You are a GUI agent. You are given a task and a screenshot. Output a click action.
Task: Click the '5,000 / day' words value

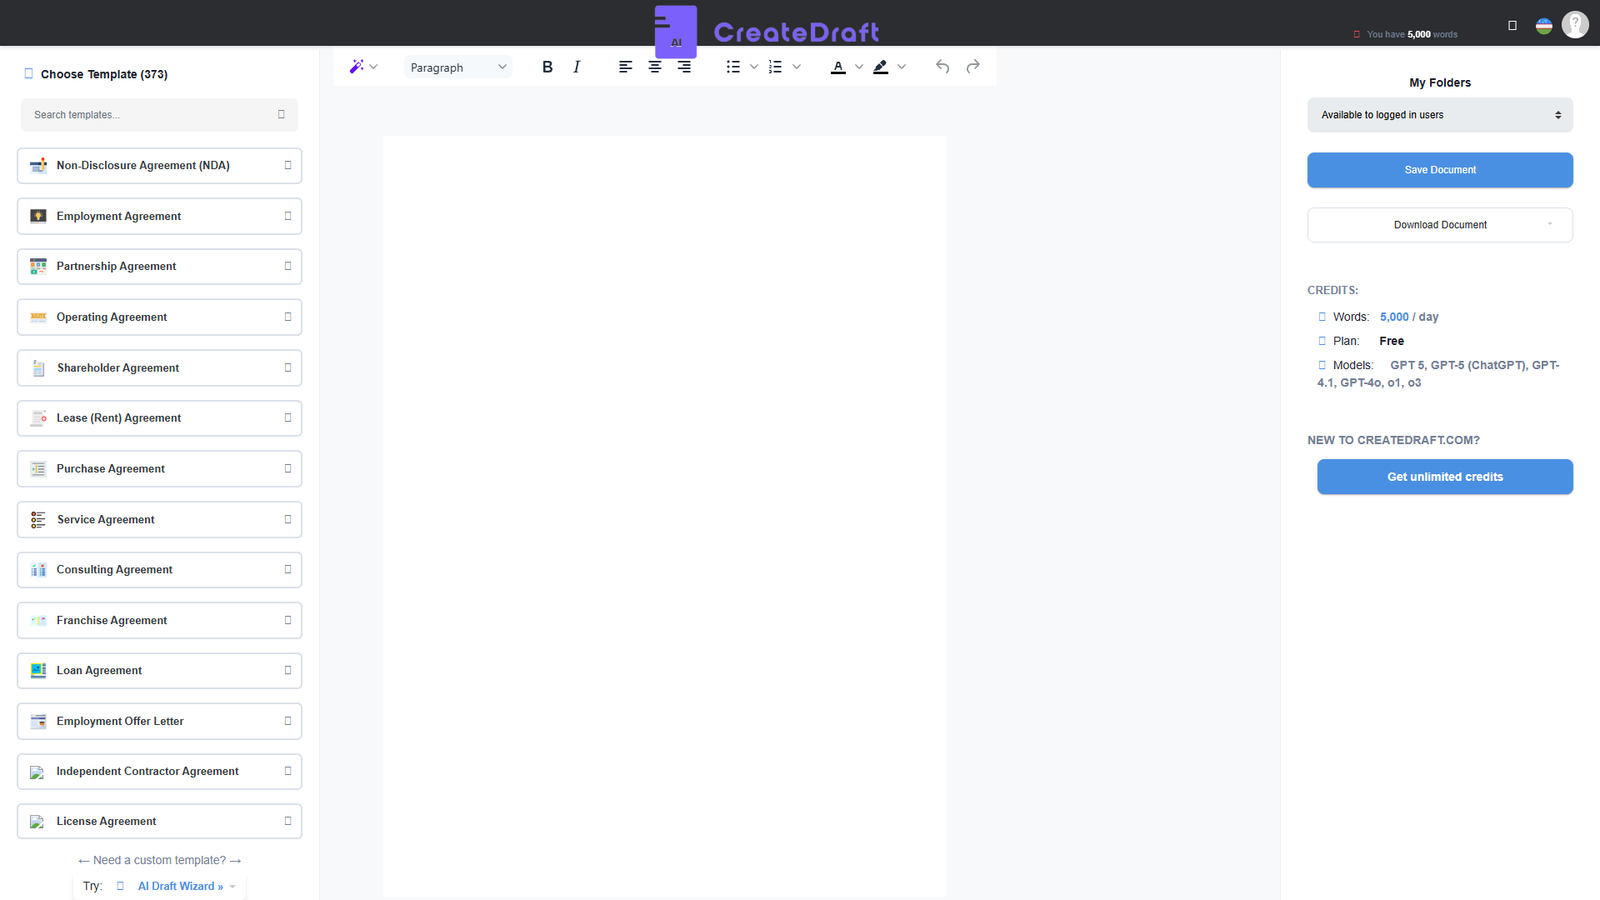pyautogui.click(x=1409, y=317)
